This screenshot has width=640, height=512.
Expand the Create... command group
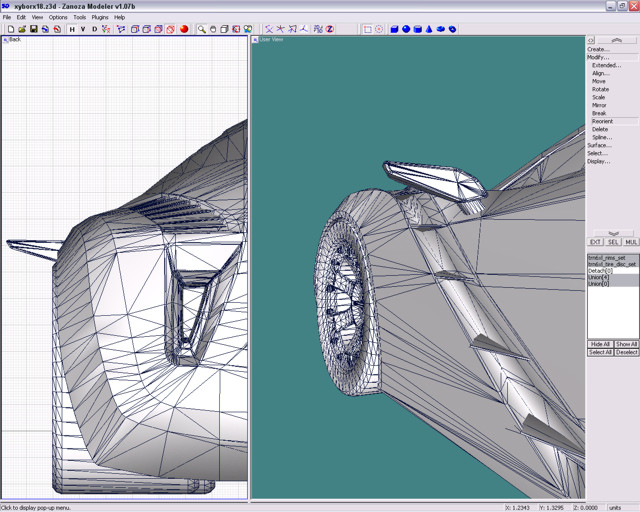click(598, 49)
